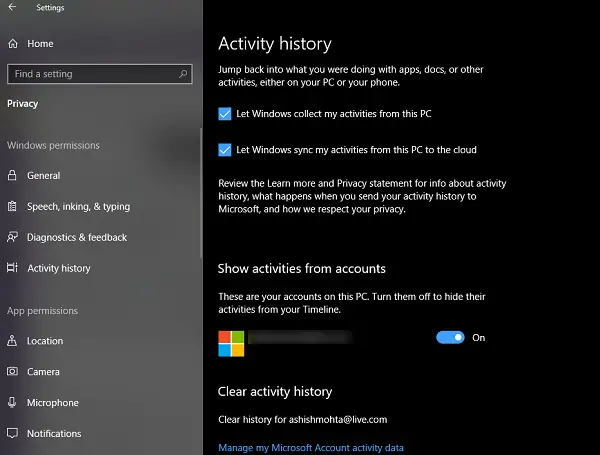Viewport: 600px width, 455px height.
Task: Click the back arrow in Settings
Action: pyautogui.click(x=12, y=7)
